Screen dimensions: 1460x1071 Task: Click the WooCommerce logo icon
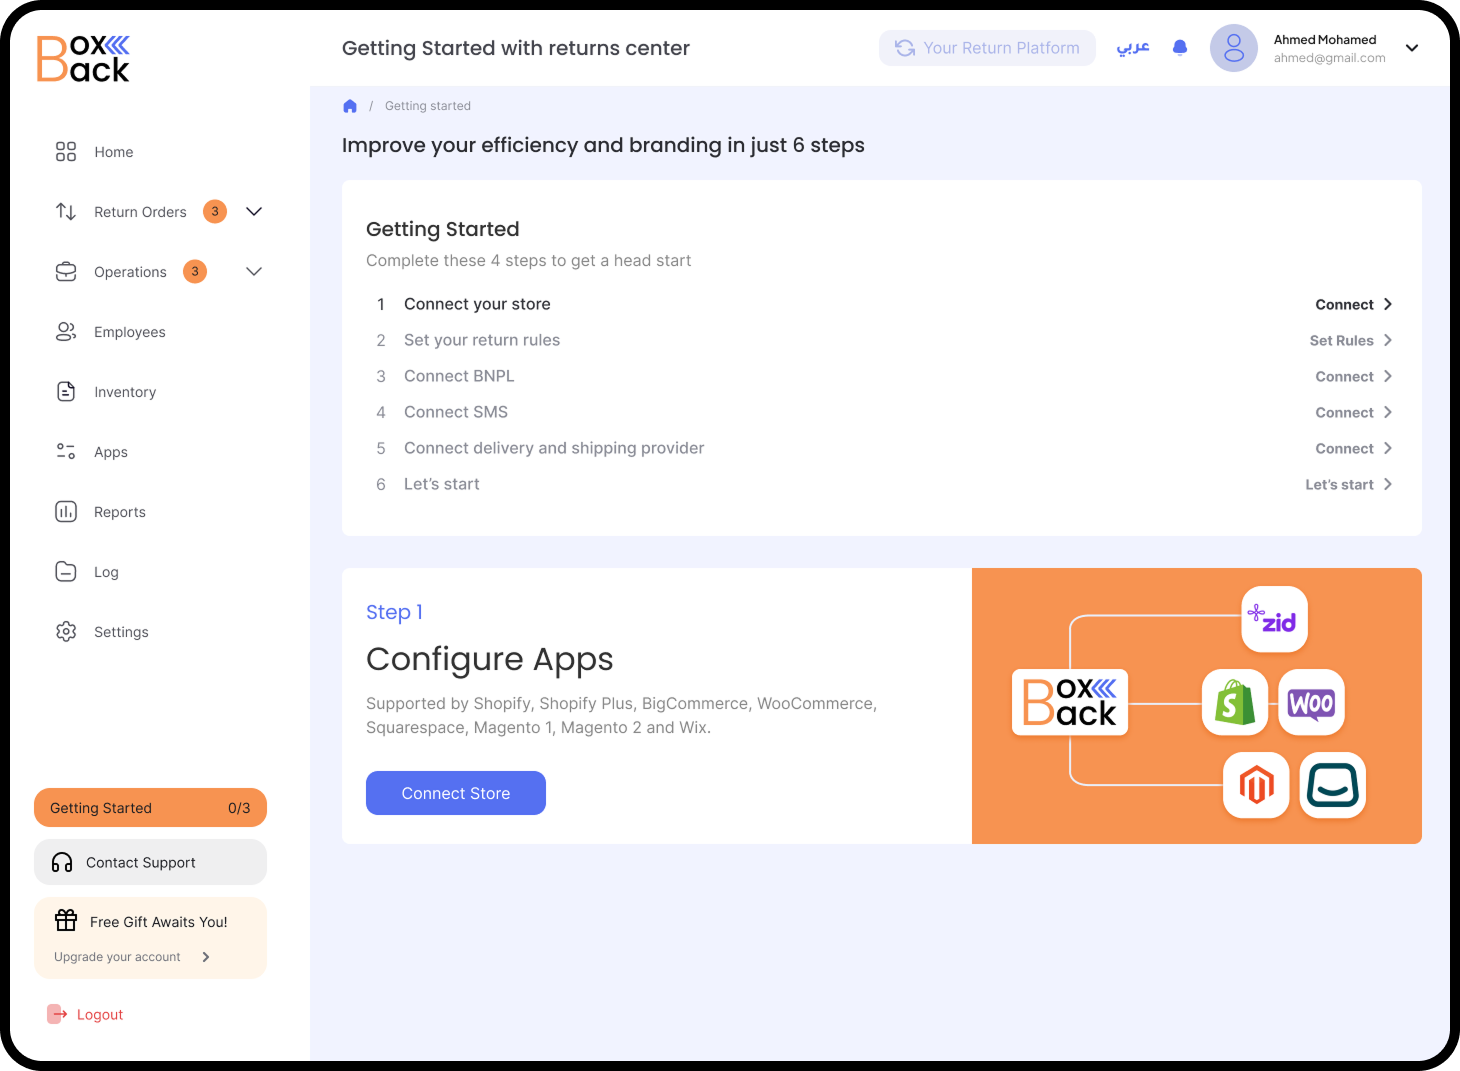pos(1311,703)
